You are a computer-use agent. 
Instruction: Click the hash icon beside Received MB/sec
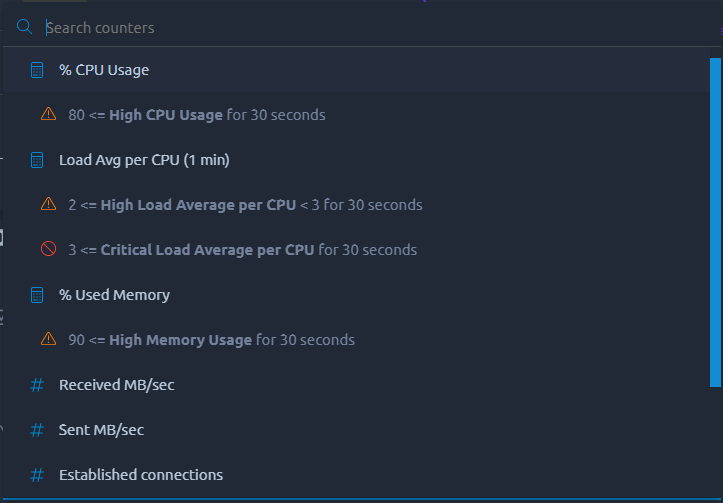(37, 385)
